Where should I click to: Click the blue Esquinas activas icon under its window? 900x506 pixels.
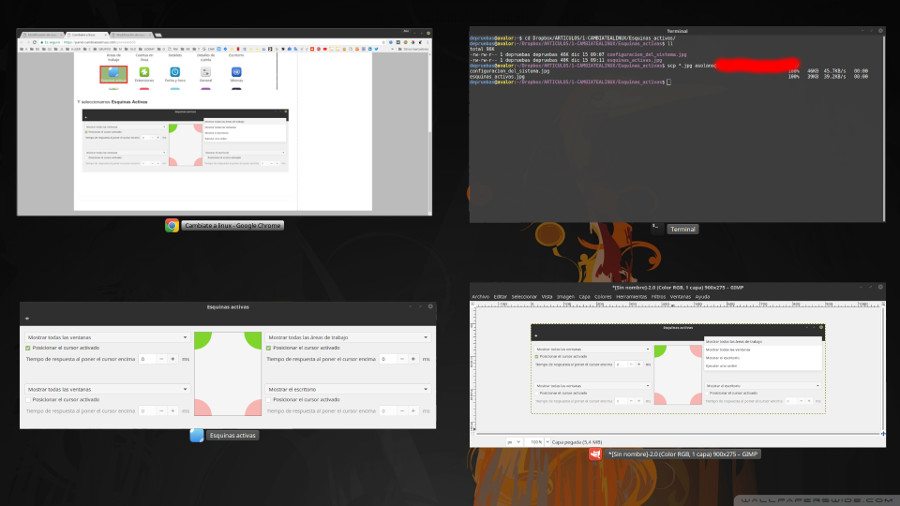[x=196, y=435]
